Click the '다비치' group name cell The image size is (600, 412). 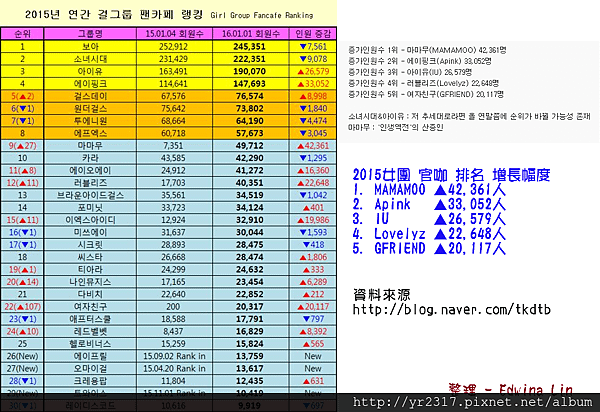tap(90, 294)
